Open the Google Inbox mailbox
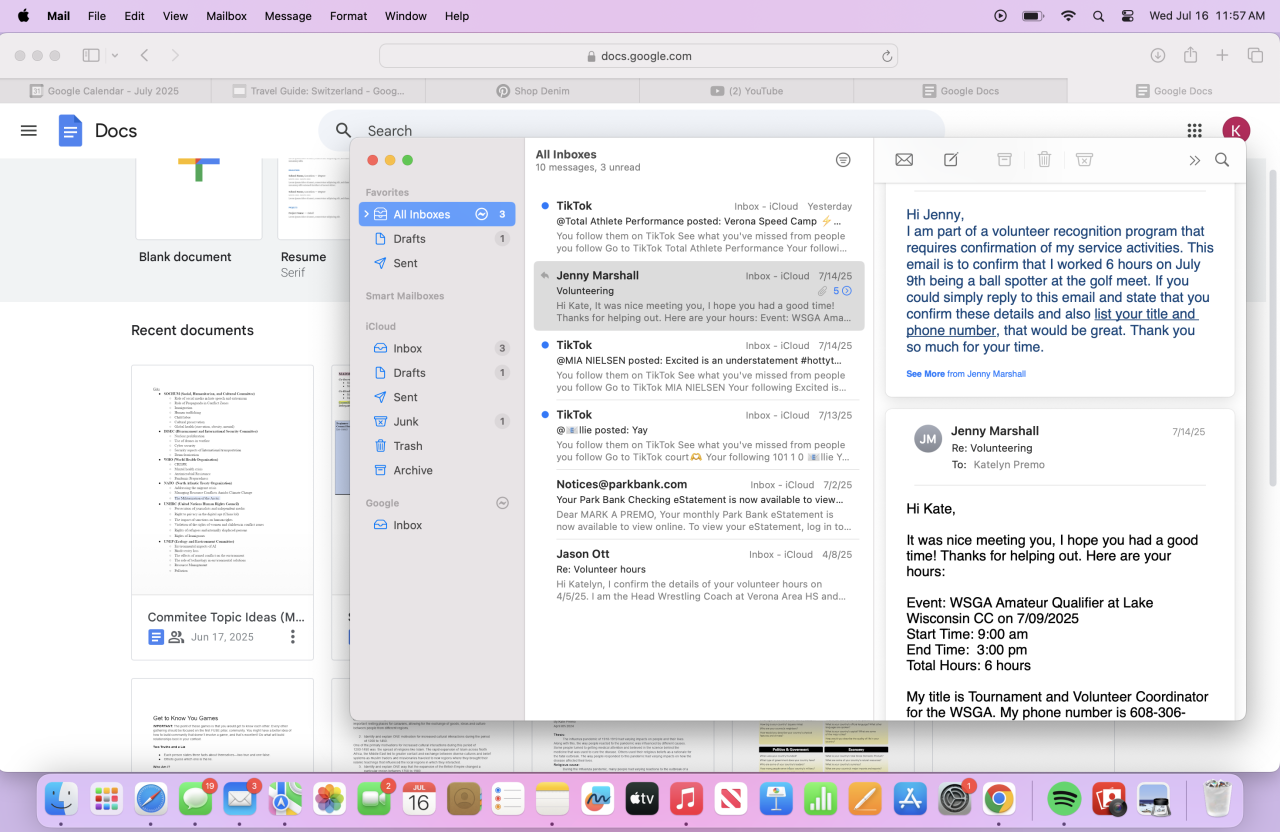 point(437,525)
